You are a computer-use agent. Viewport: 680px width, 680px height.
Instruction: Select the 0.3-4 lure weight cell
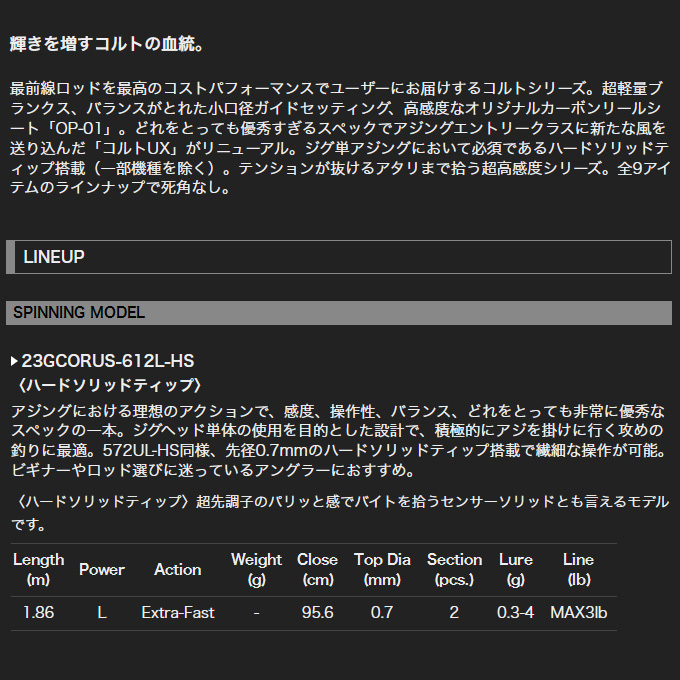[x=515, y=613]
